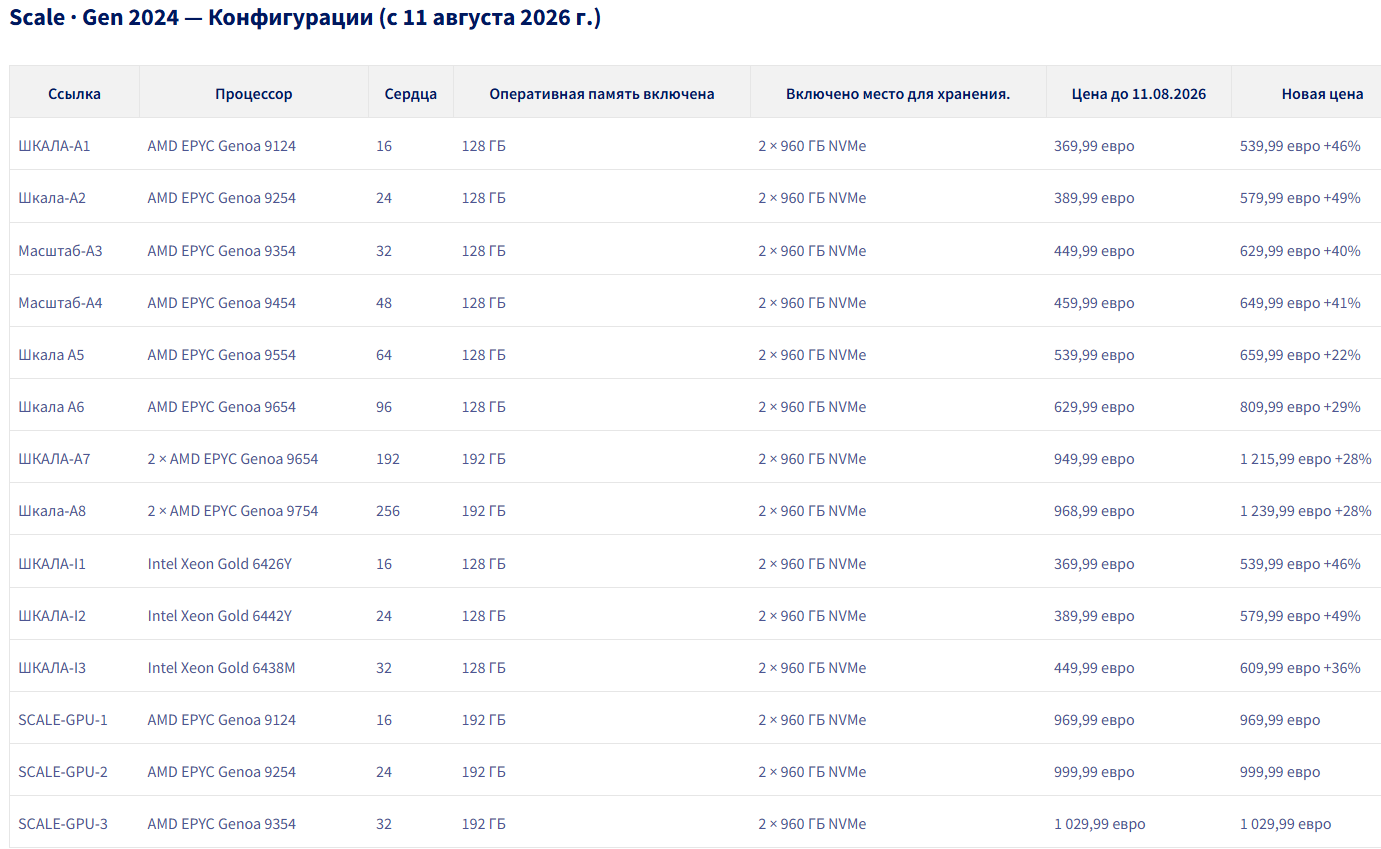
Task: Click "128 ГБ" memory in ШКАЛА-I2 row
Action: tap(484, 616)
